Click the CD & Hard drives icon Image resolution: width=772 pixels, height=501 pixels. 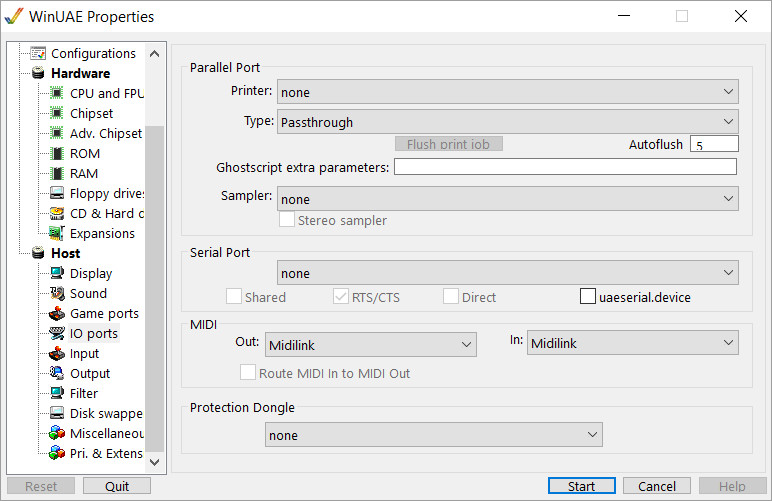[x=57, y=213]
